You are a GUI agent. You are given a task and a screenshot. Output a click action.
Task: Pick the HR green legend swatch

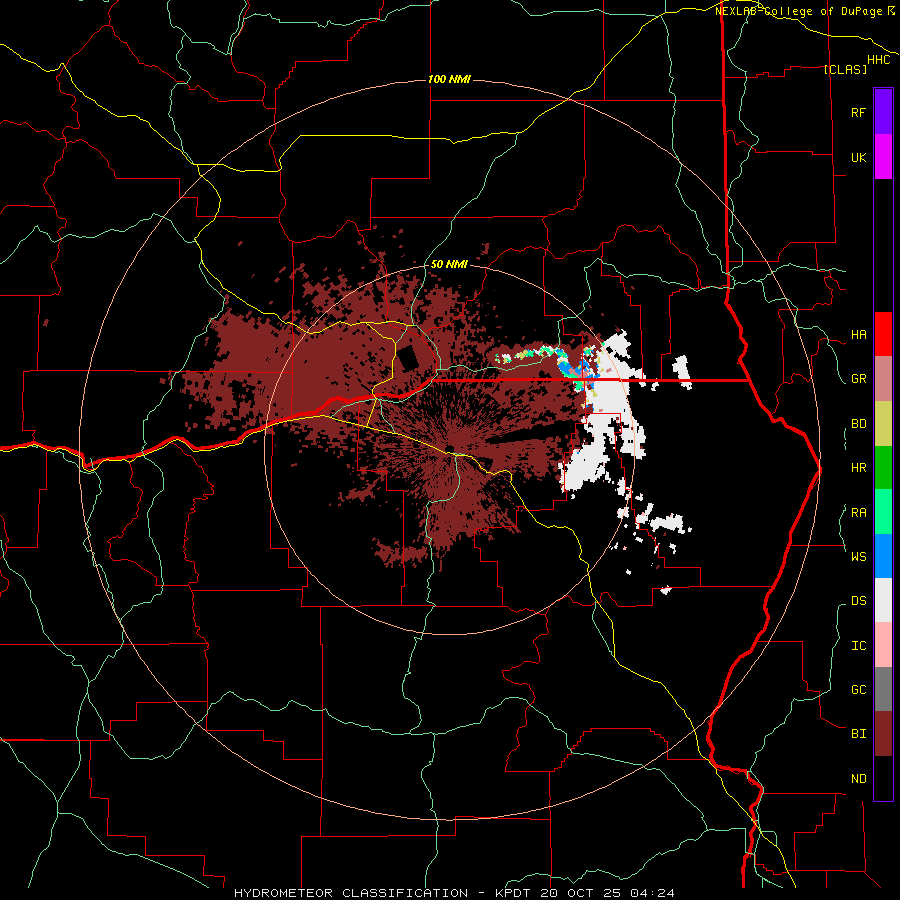click(x=883, y=468)
